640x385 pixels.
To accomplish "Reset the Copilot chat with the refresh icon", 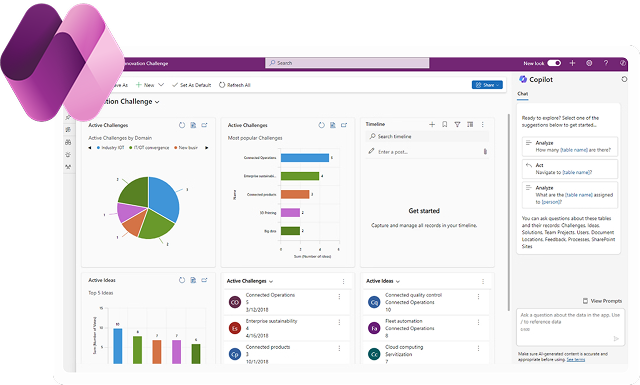I will (x=624, y=79).
